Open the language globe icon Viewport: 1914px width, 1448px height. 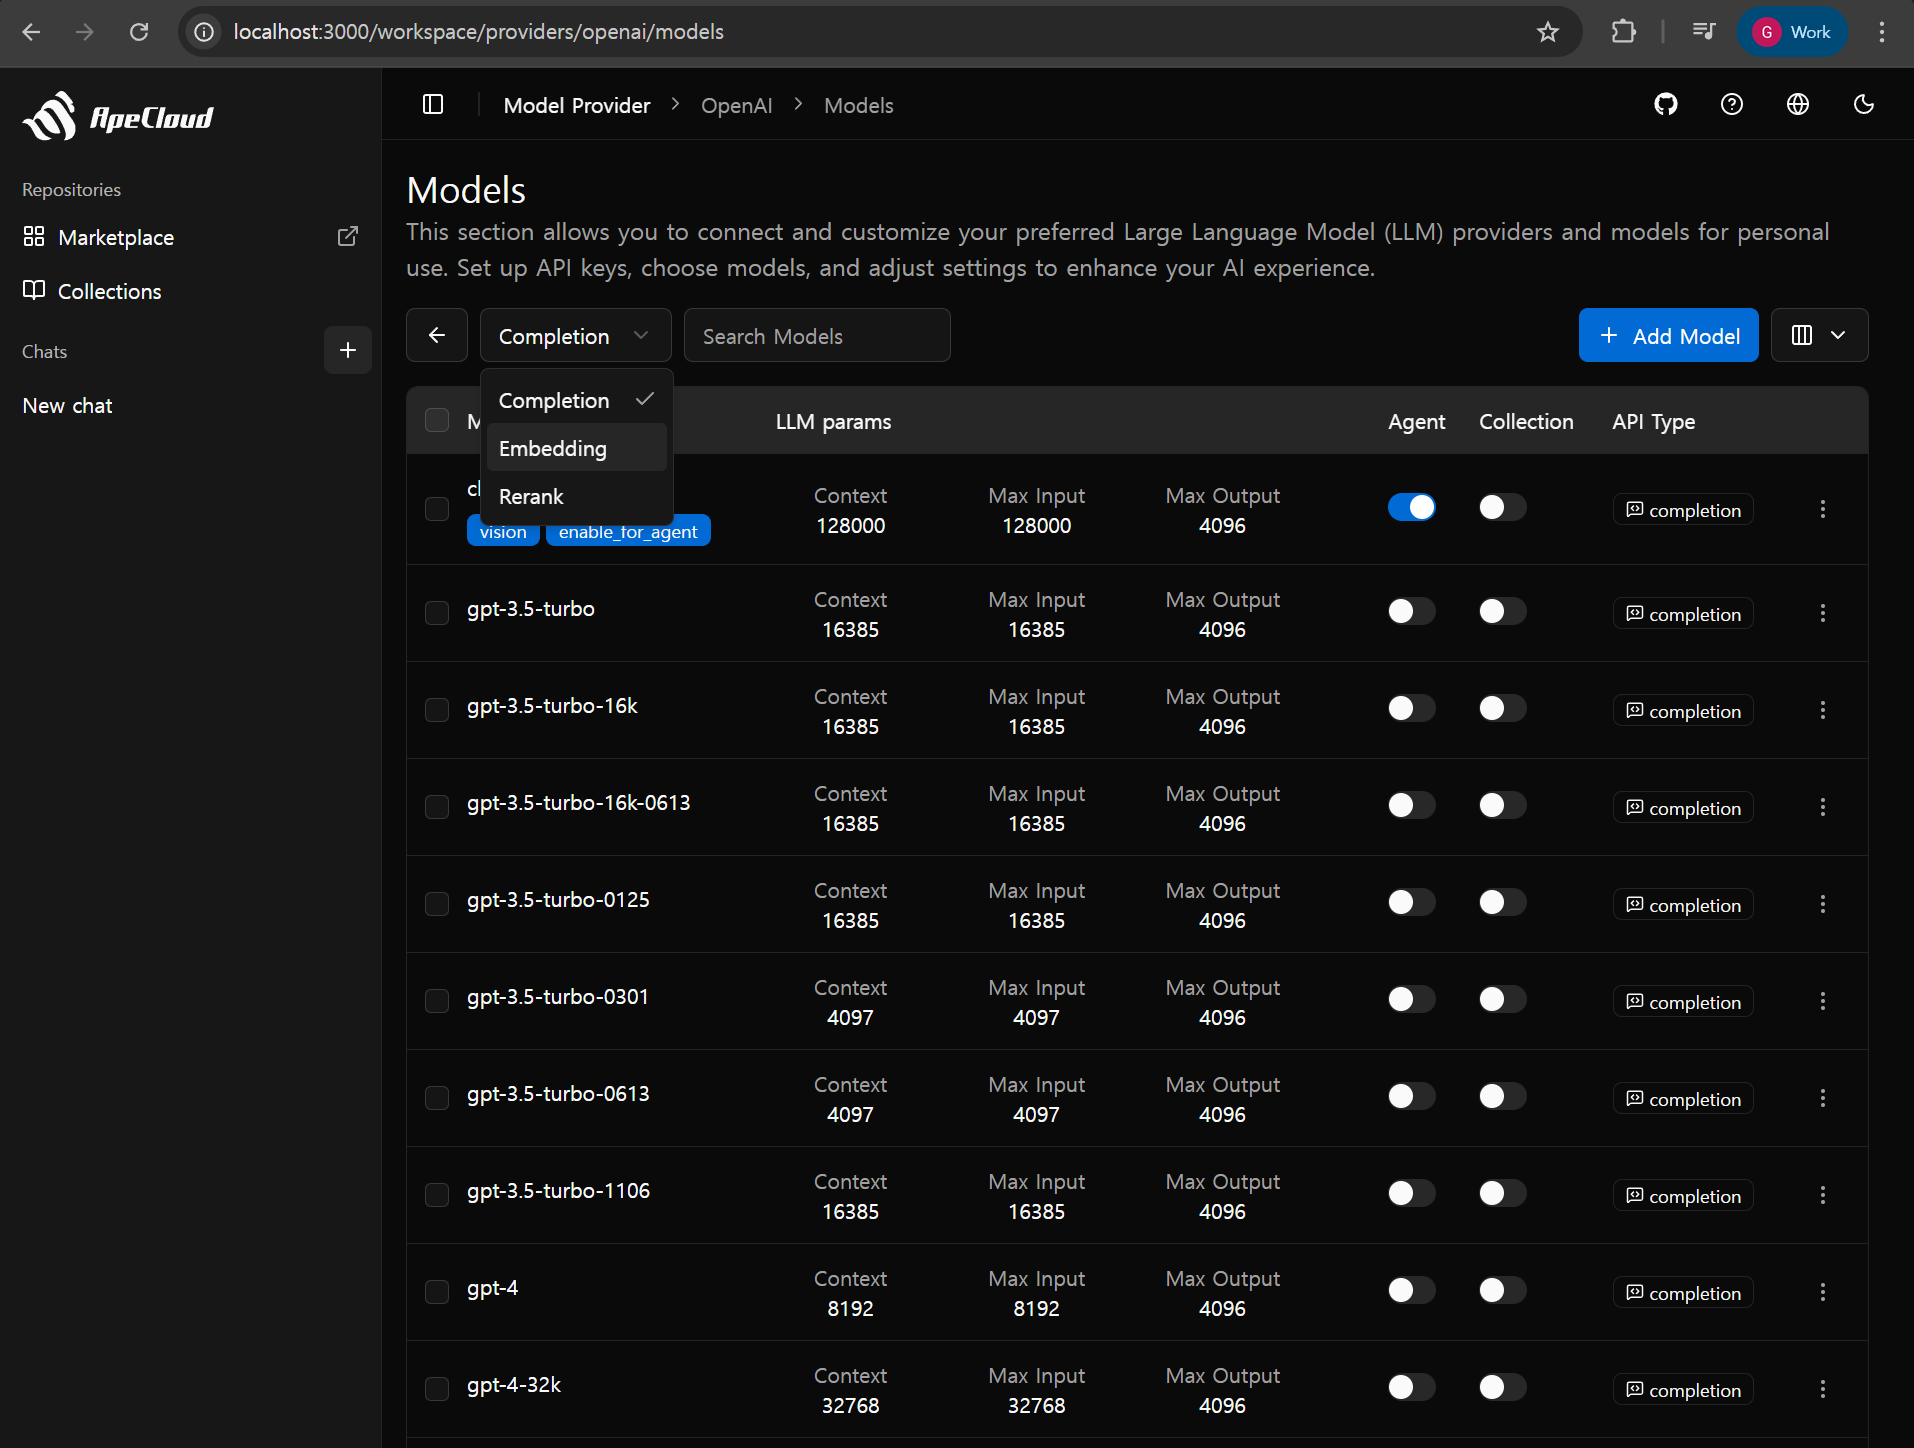1797,104
